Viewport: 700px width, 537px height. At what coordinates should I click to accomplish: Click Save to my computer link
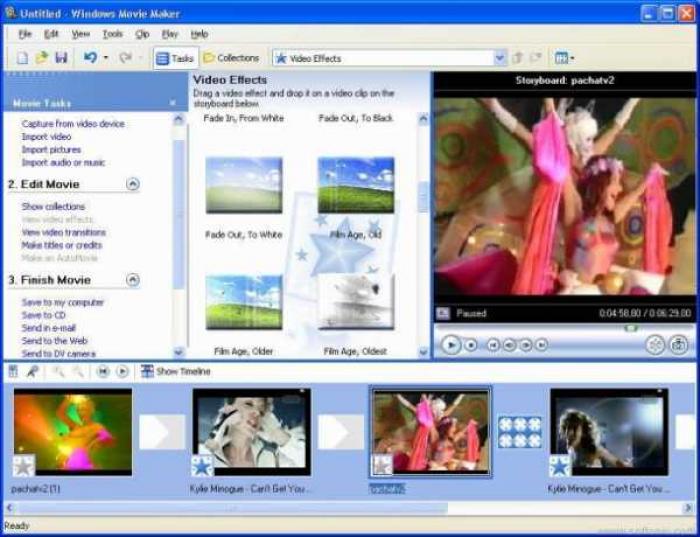62,302
